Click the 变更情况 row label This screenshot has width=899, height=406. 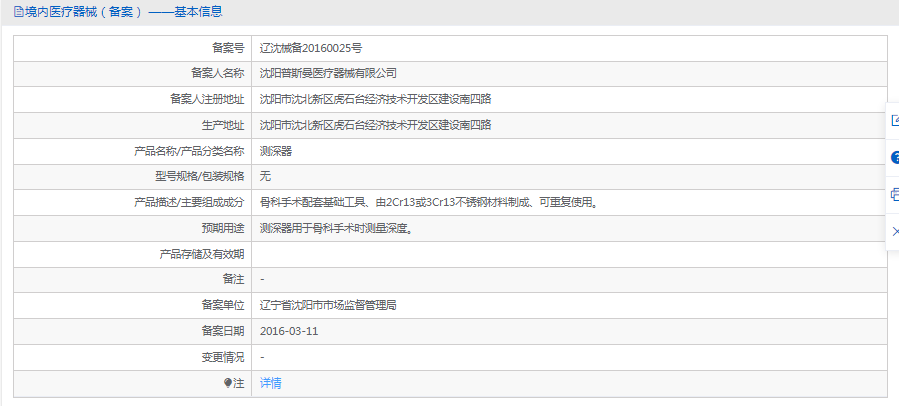(223, 357)
